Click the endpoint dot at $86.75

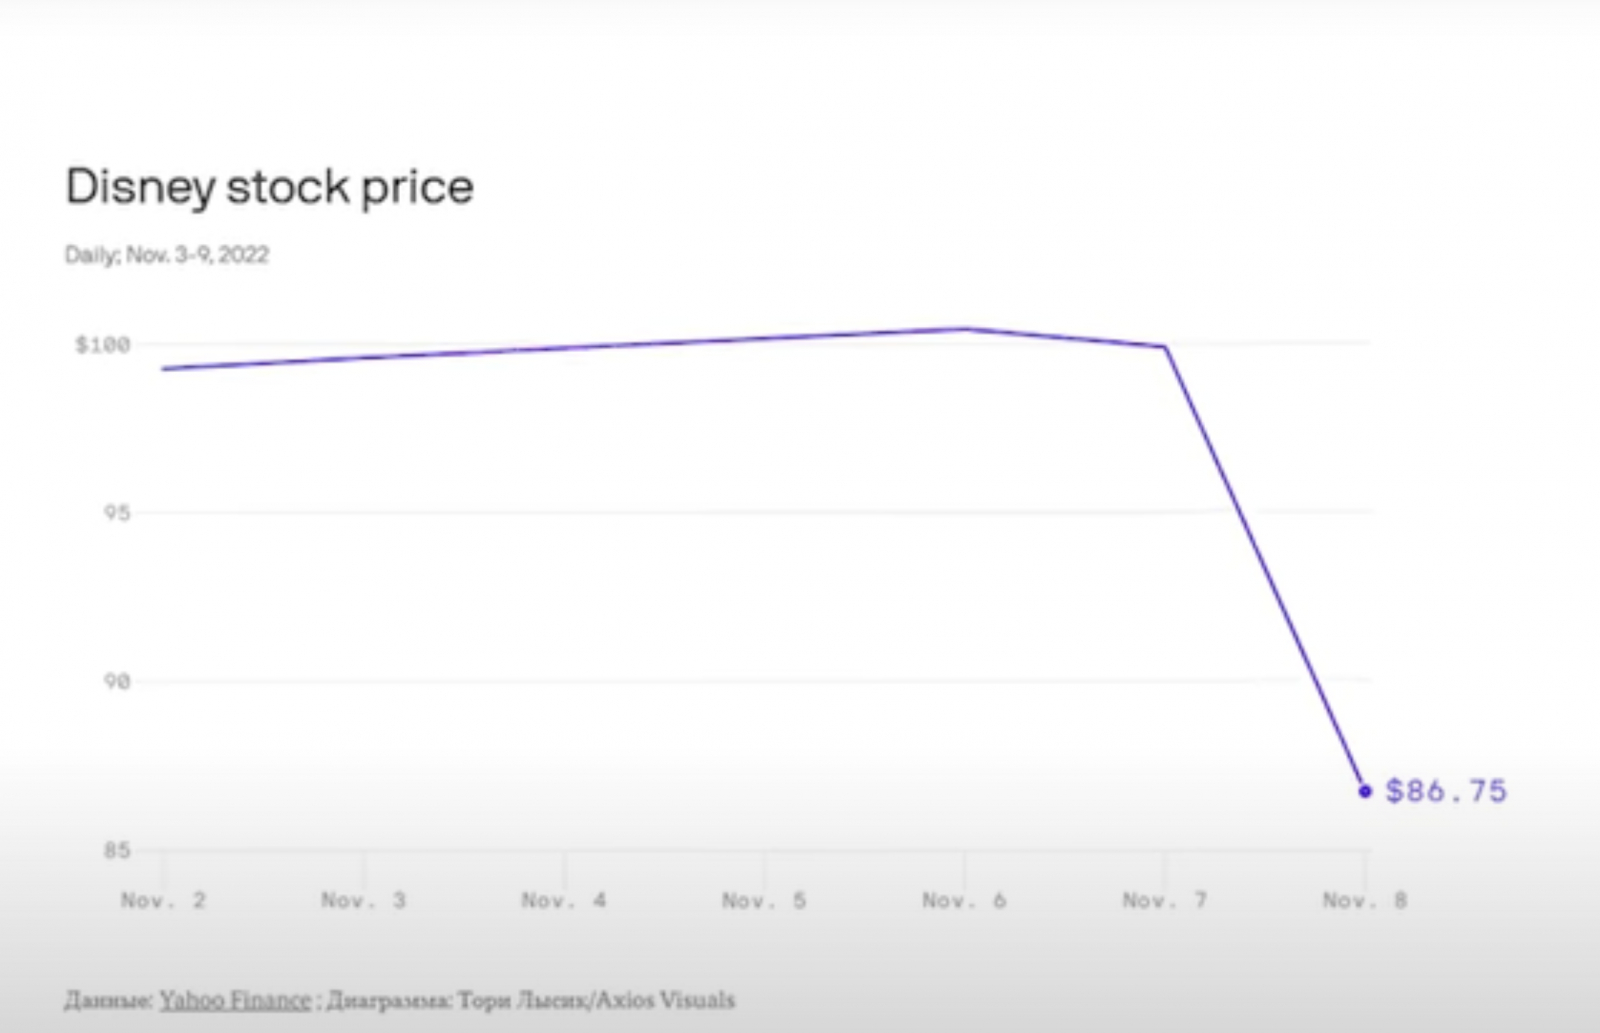click(x=1365, y=791)
